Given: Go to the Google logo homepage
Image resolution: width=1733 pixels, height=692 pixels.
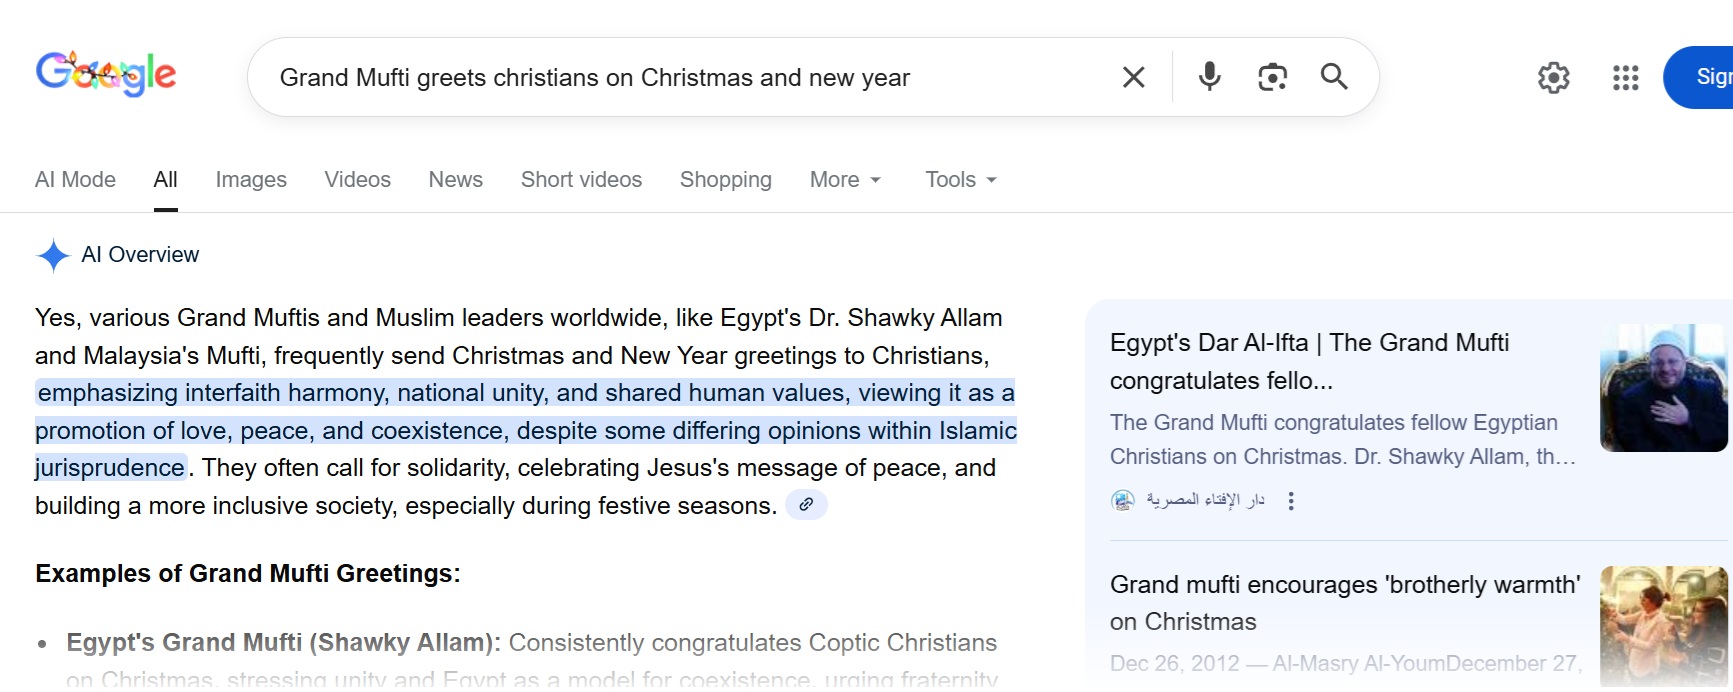Looking at the screenshot, I should pyautogui.click(x=106, y=74).
